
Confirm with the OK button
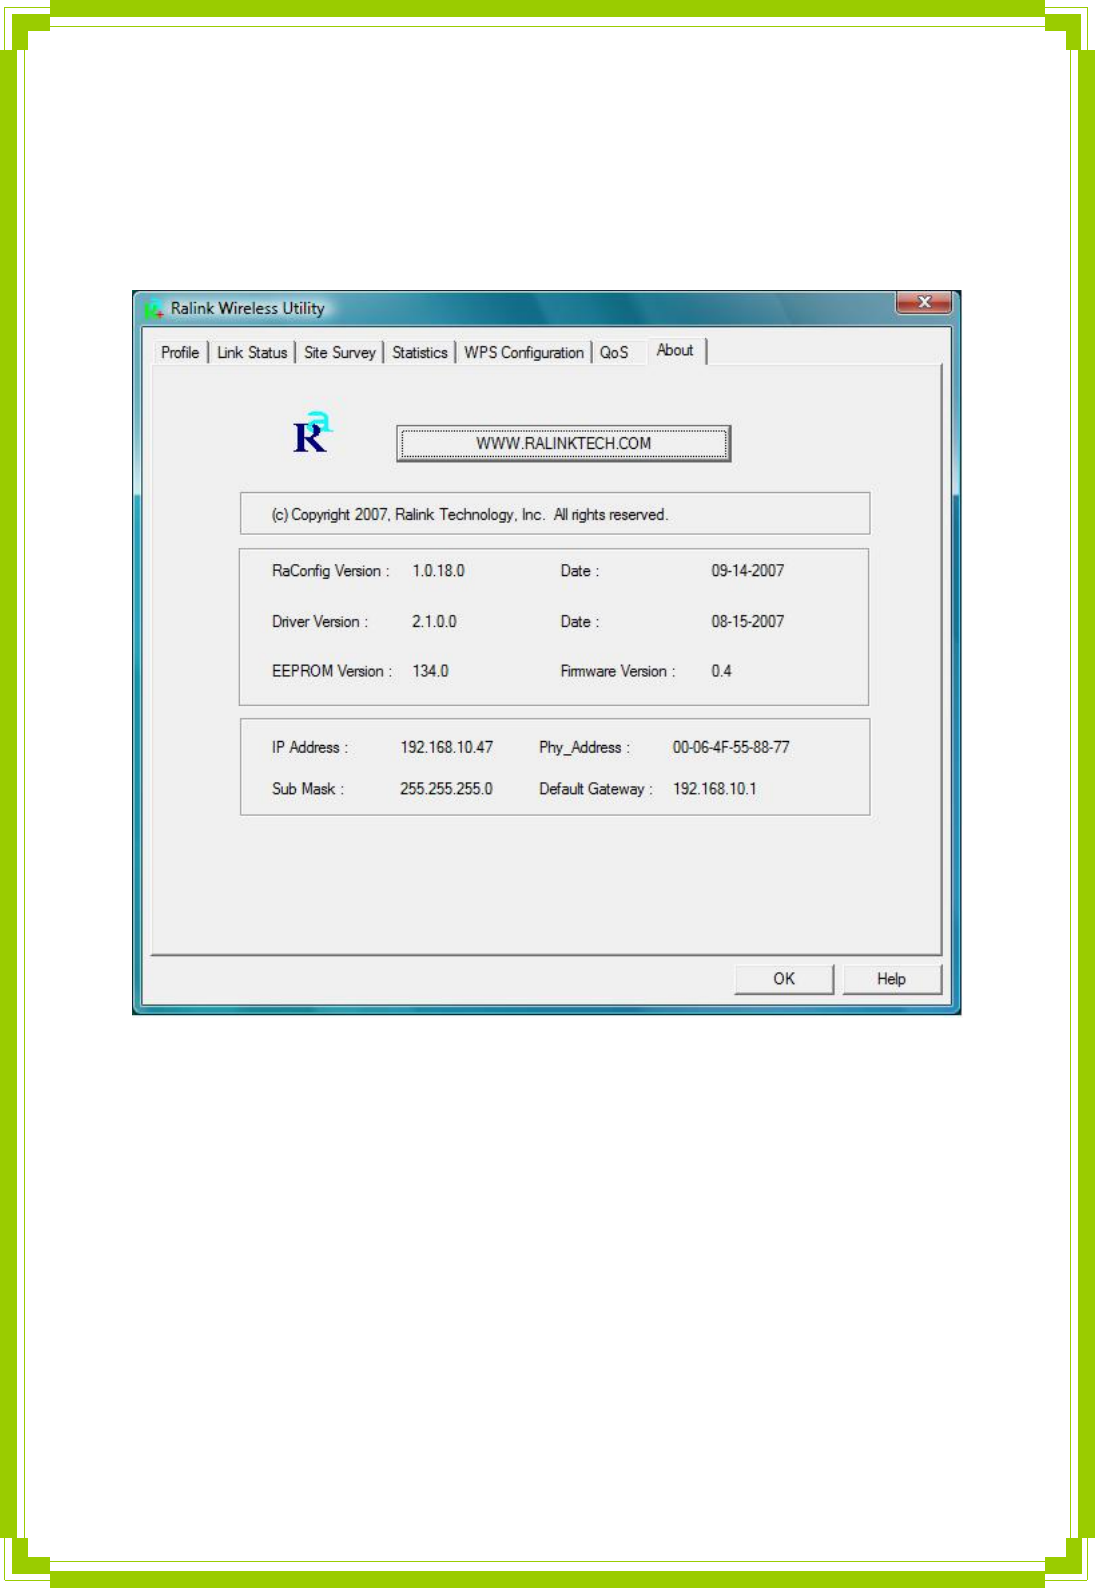[784, 979]
